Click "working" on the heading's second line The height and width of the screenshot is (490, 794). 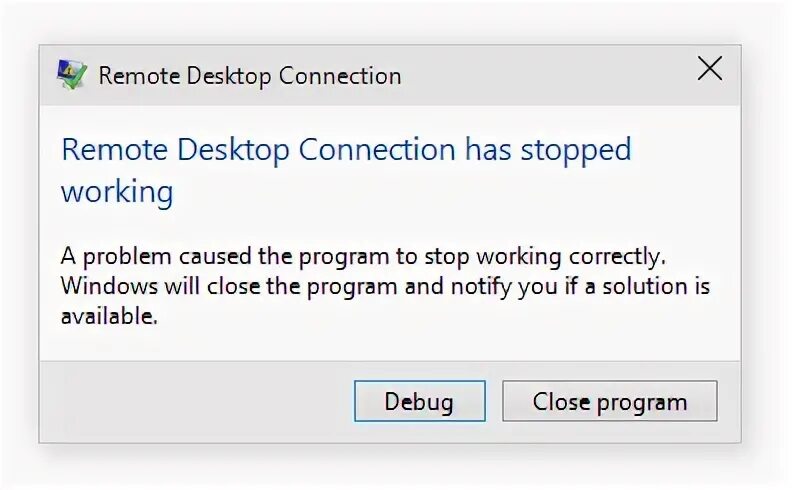pos(117,191)
